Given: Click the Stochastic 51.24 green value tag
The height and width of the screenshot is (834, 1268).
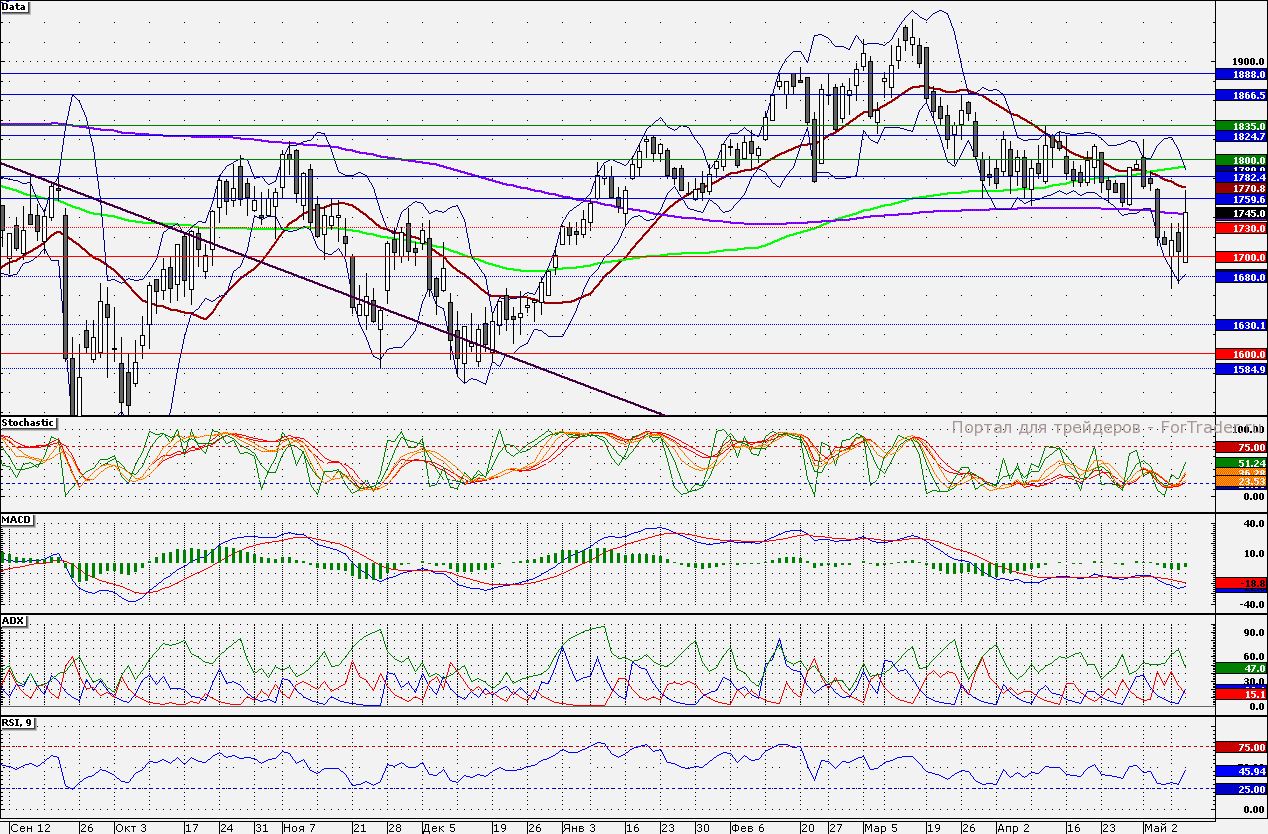Looking at the screenshot, I should pyautogui.click(x=1241, y=464).
